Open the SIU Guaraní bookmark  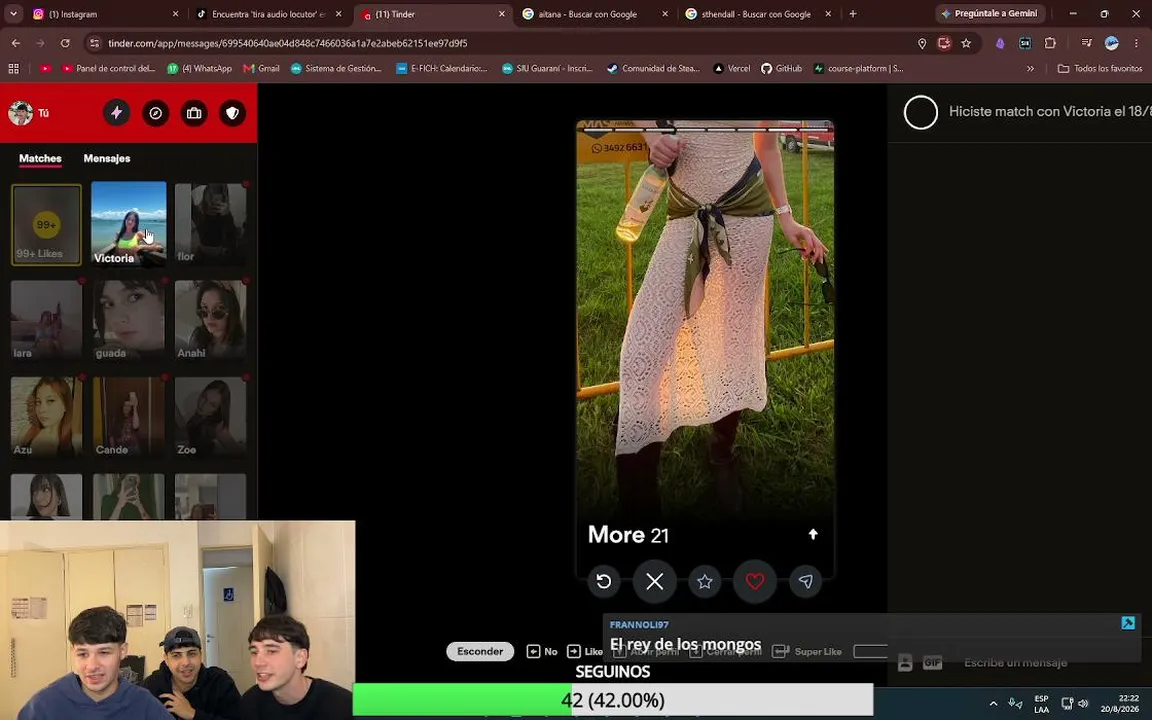[547, 68]
